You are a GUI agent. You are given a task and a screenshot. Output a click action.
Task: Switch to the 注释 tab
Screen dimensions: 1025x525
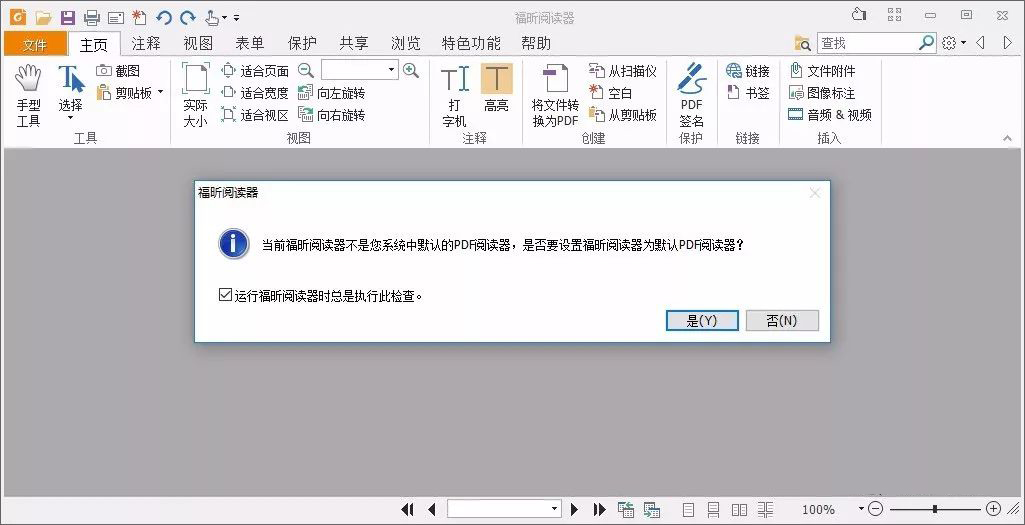[x=146, y=44]
